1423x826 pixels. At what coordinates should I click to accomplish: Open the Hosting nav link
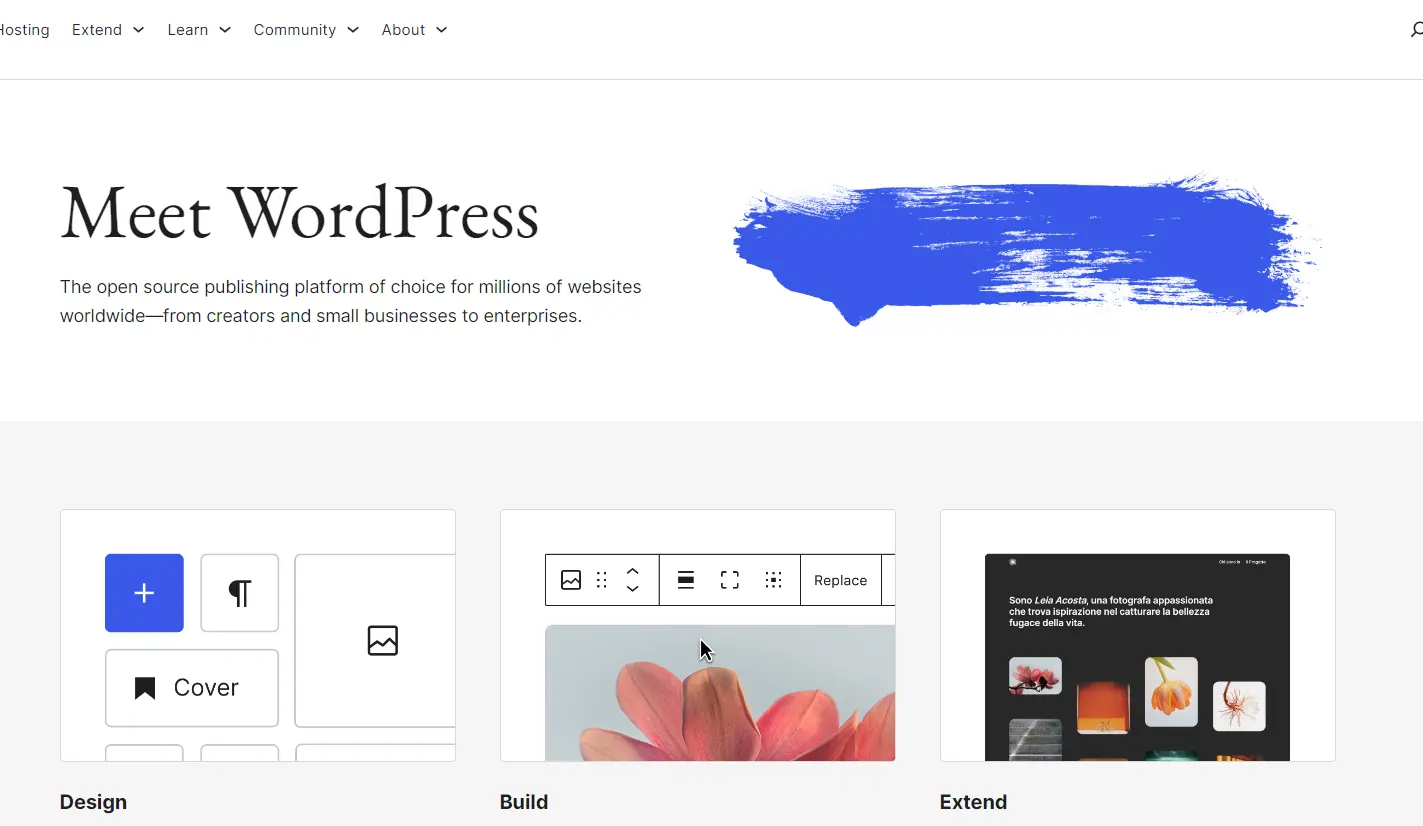24,30
